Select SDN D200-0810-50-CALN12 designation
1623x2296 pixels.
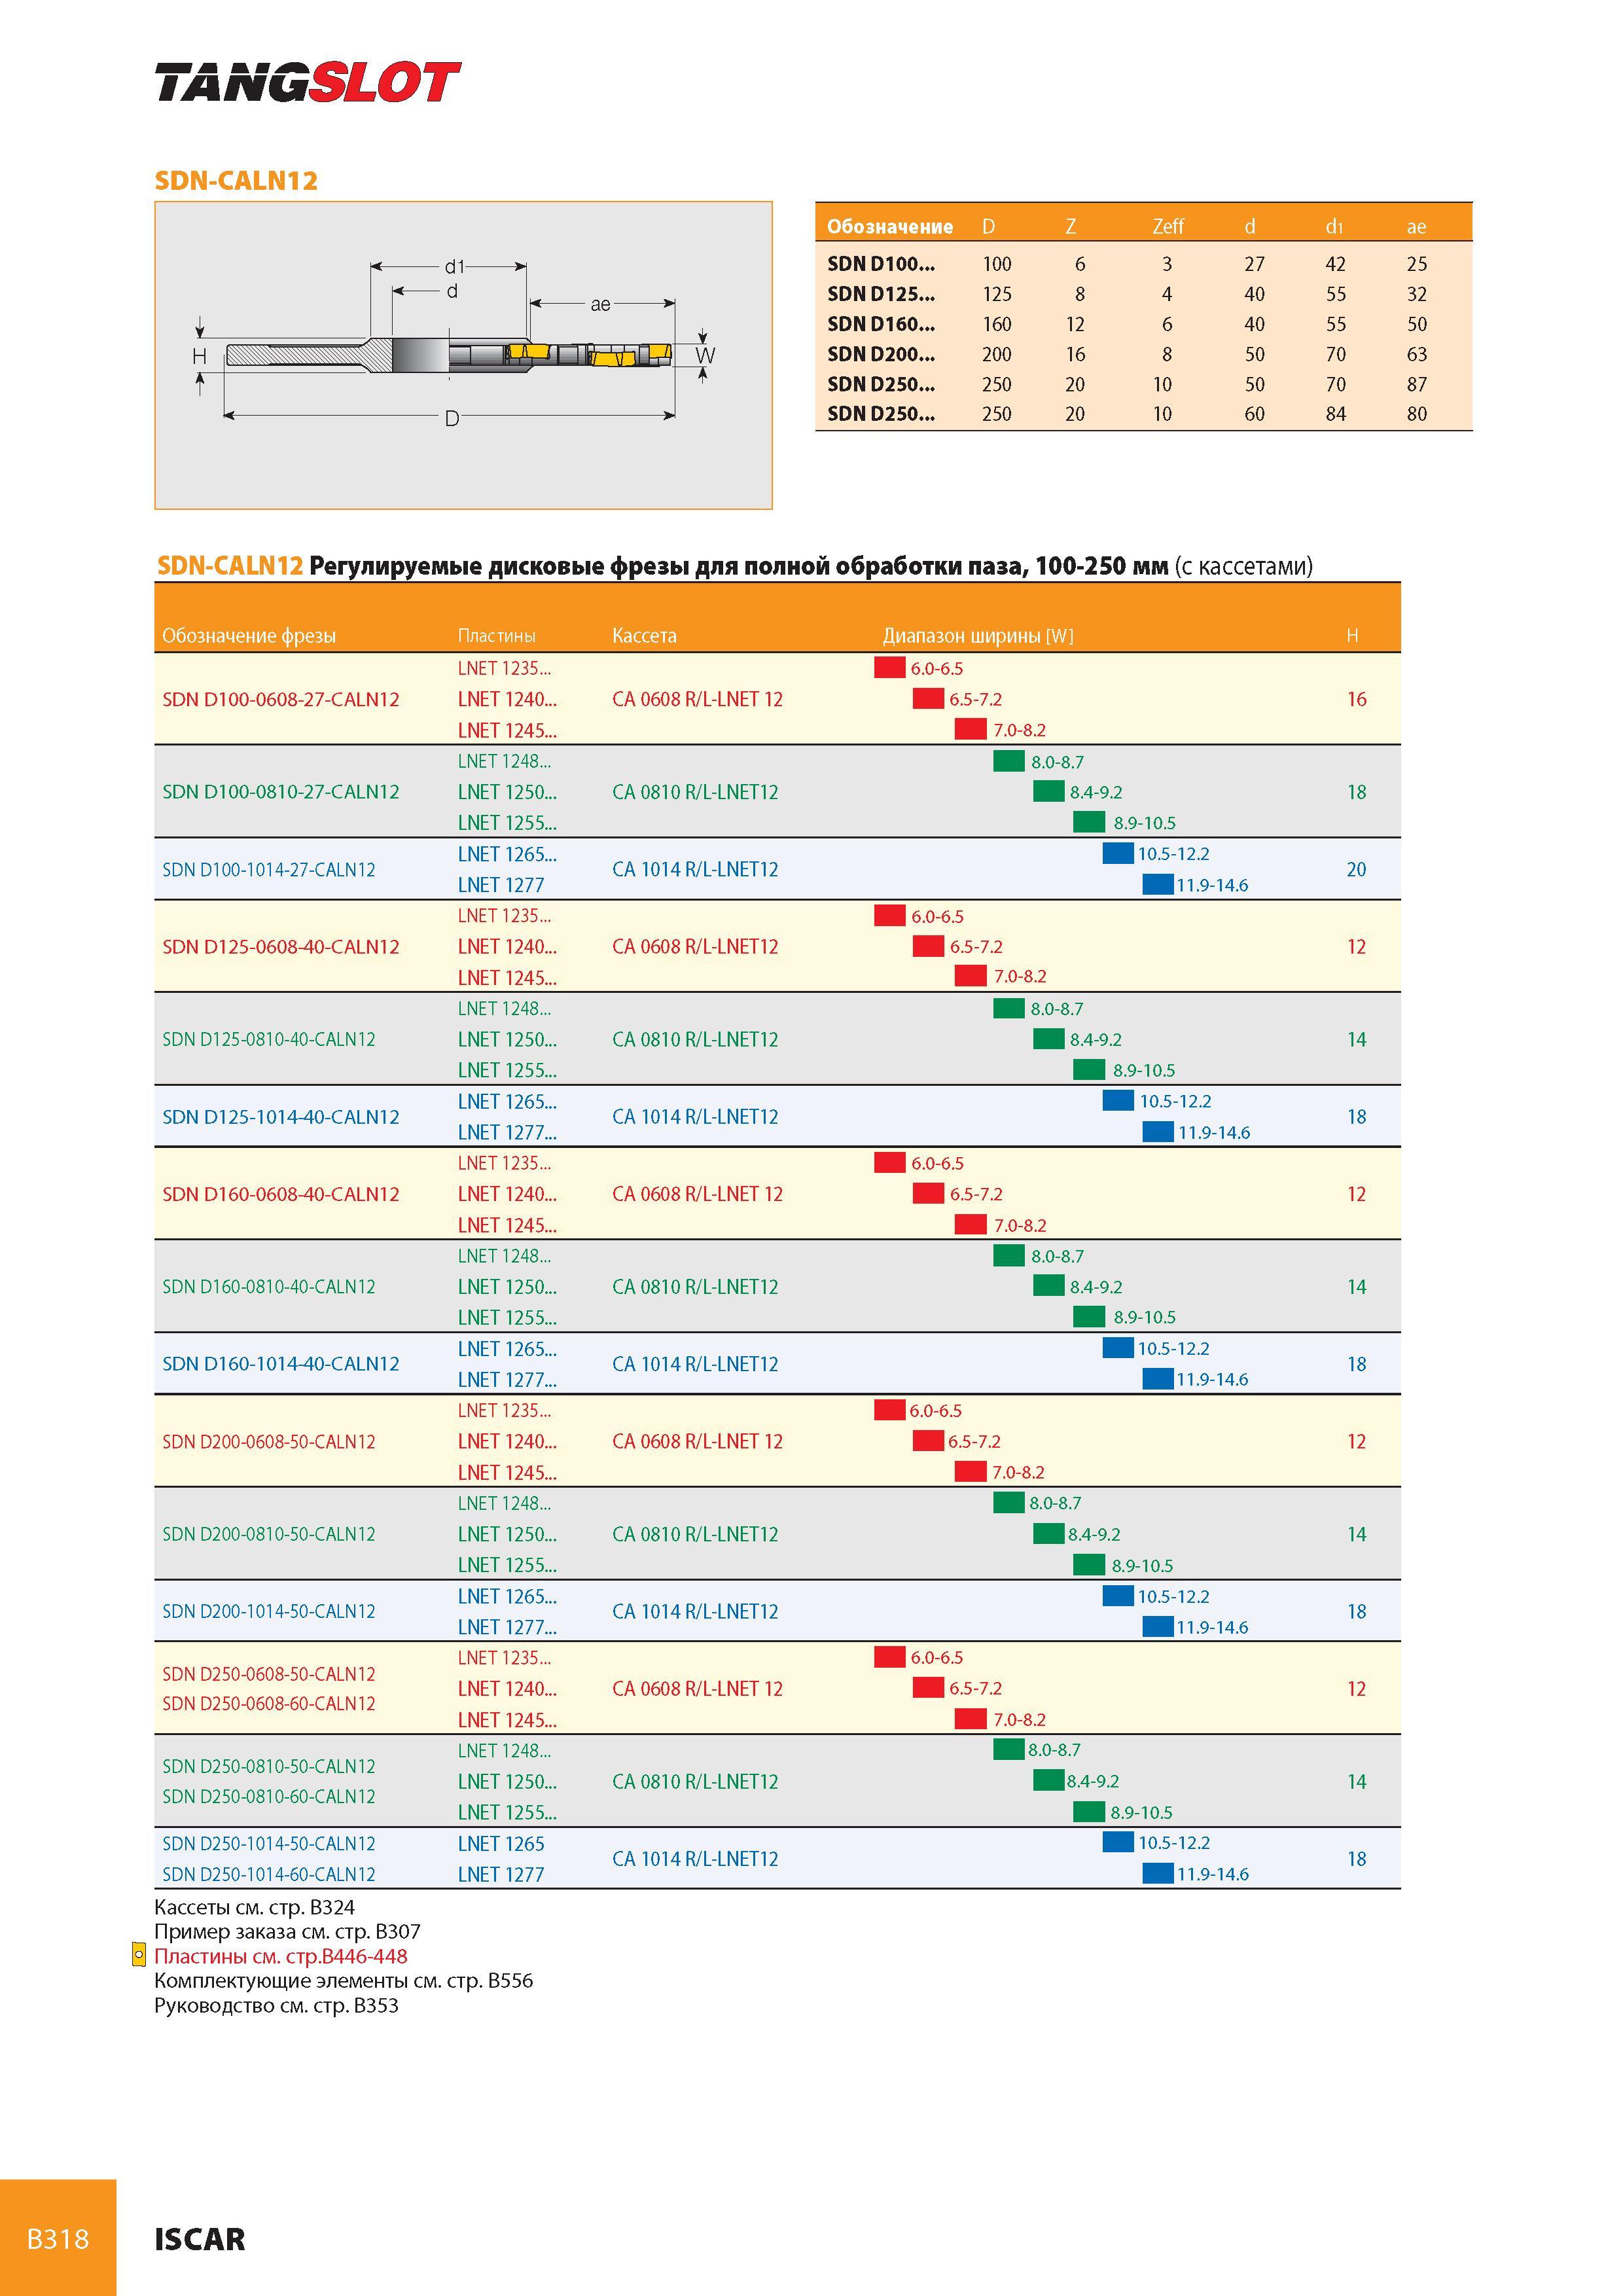269,1534
